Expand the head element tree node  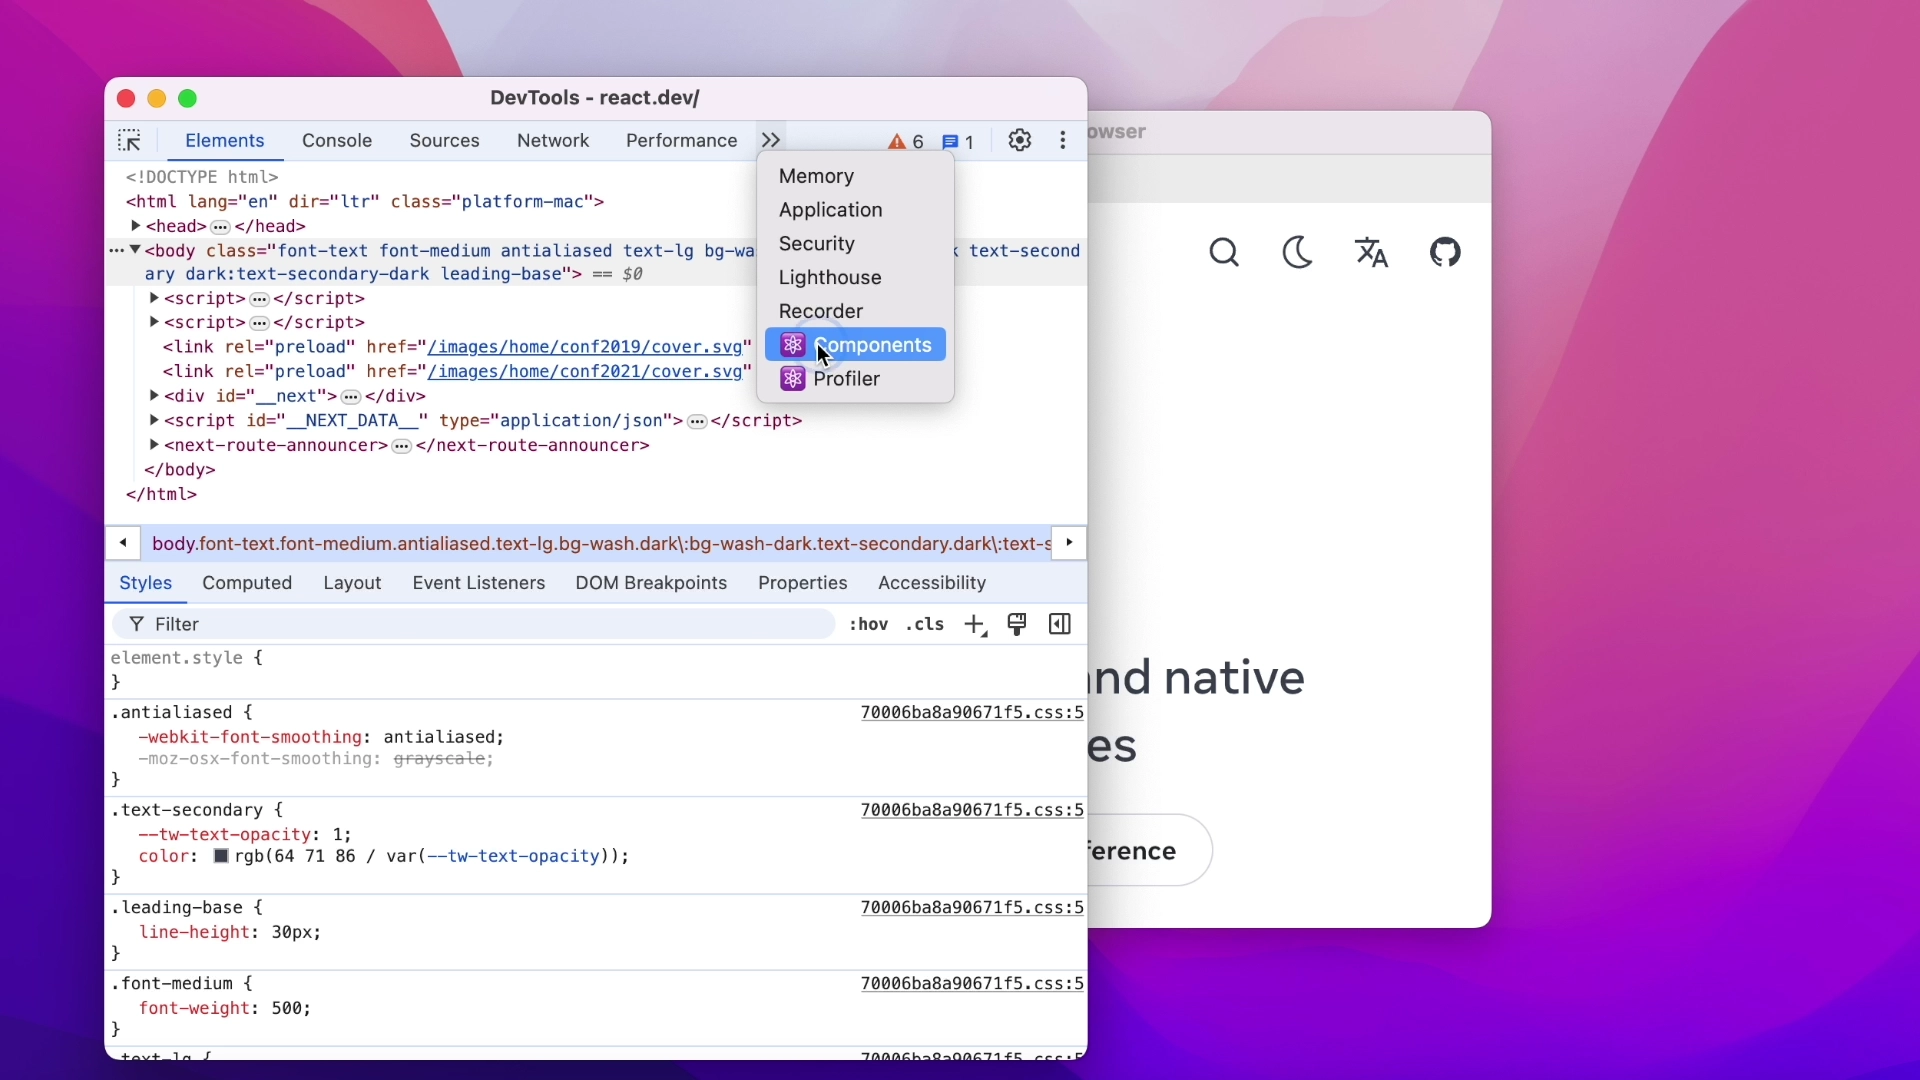(138, 225)
